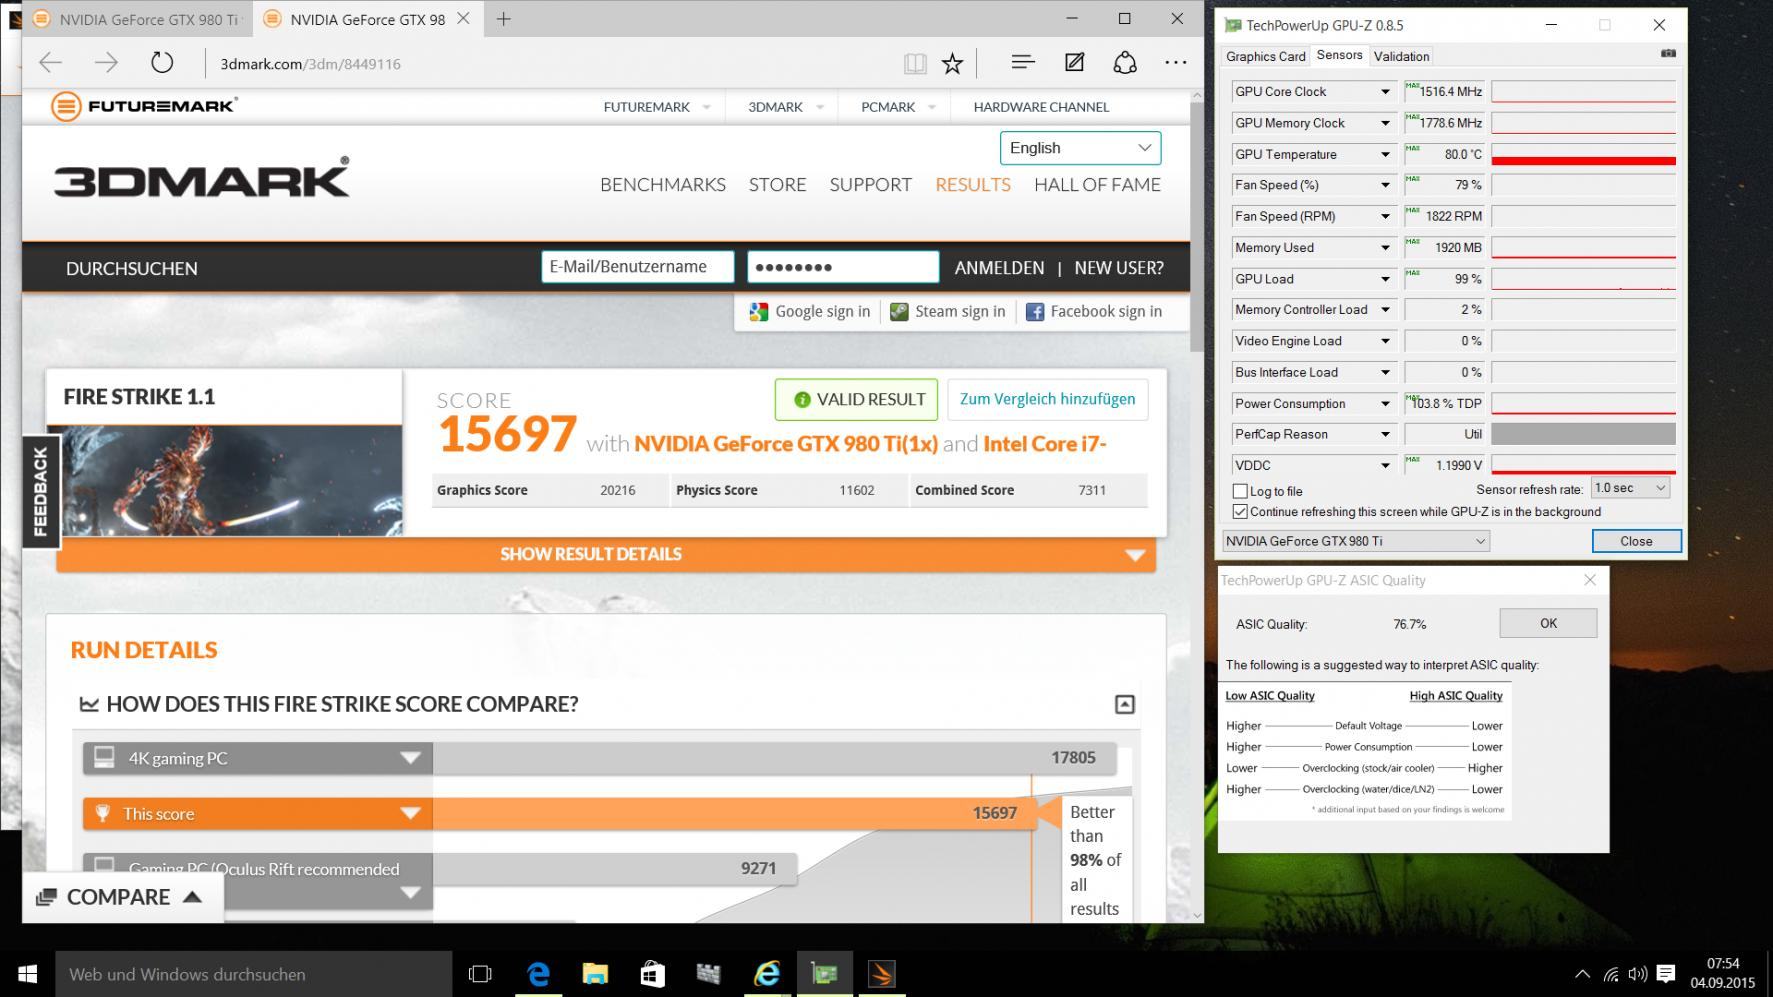
Task: Open the Edge share icon
Action: click(1125, 63)
